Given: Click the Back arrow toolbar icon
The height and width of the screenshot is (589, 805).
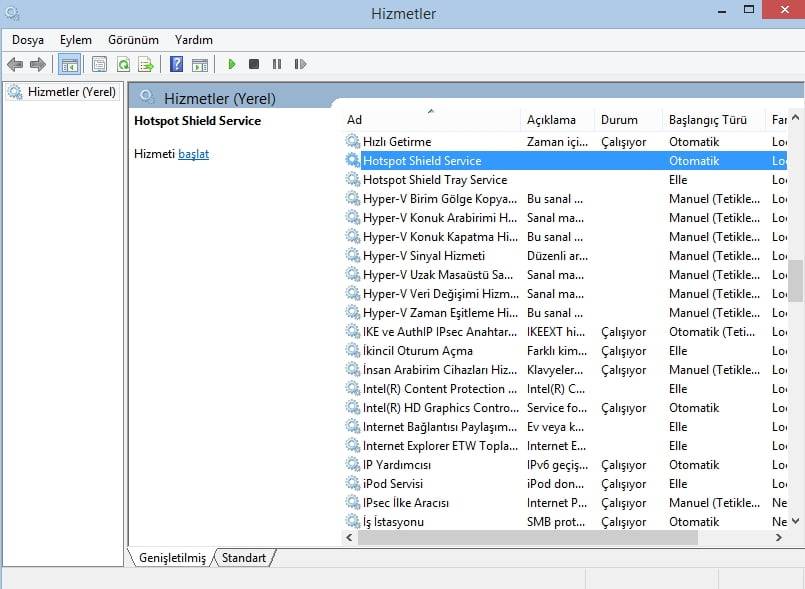Looking at the screenshot, I should point(15,64).
